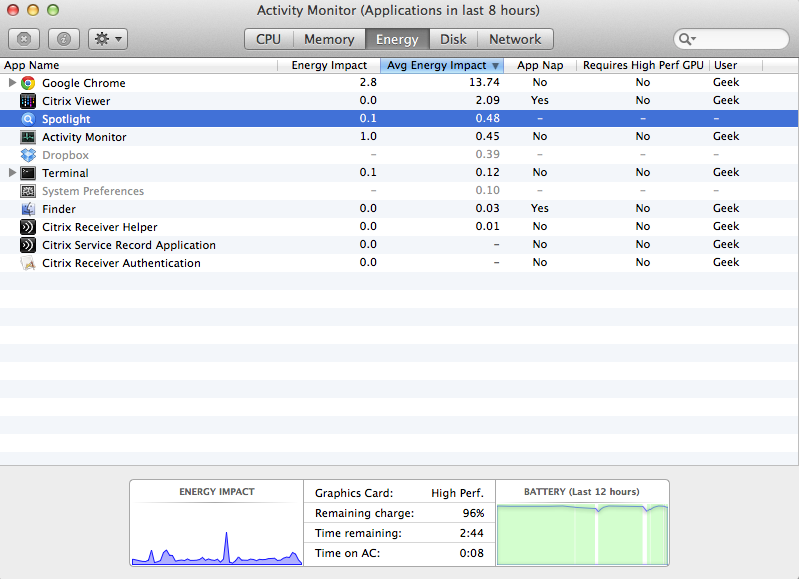Switch to the Memory tab

(329, 39)
